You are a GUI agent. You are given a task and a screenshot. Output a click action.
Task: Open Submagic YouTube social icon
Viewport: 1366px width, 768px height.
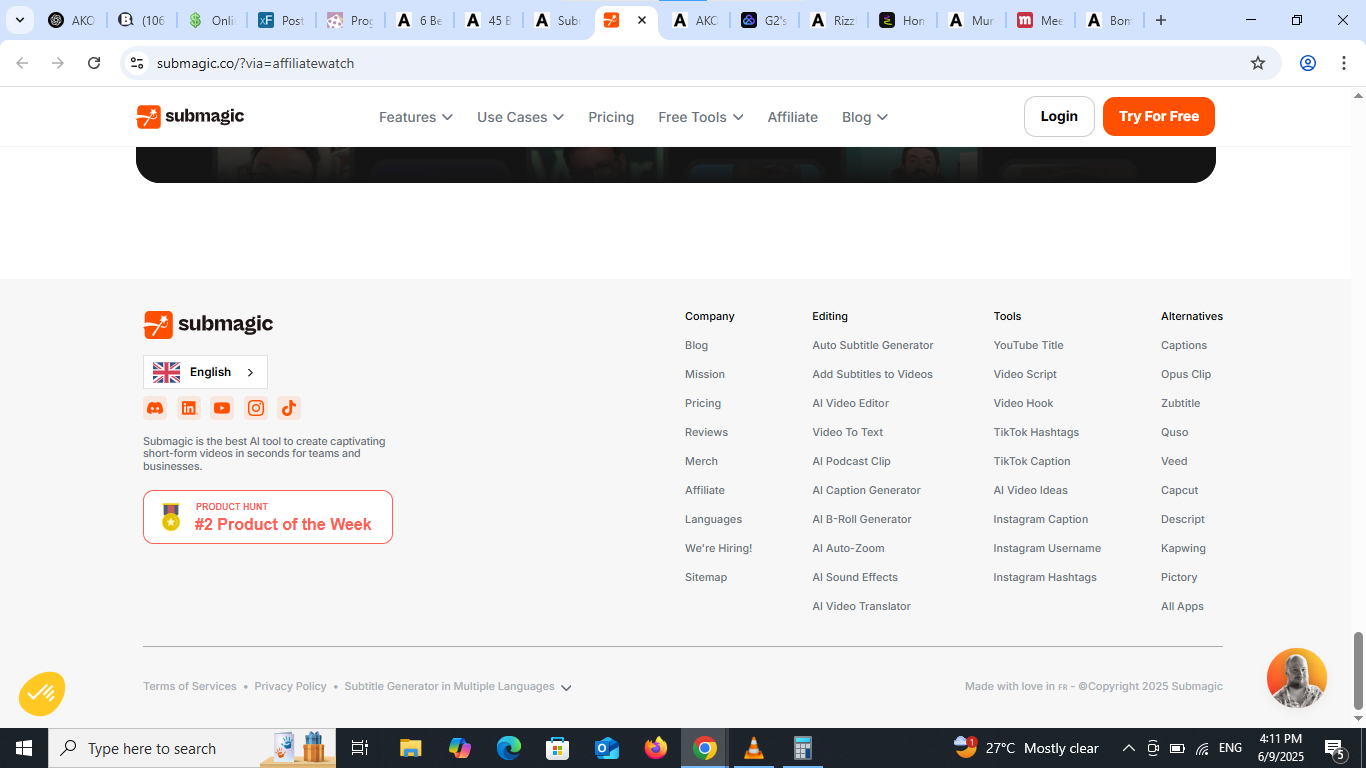click(x=222, y=408)
